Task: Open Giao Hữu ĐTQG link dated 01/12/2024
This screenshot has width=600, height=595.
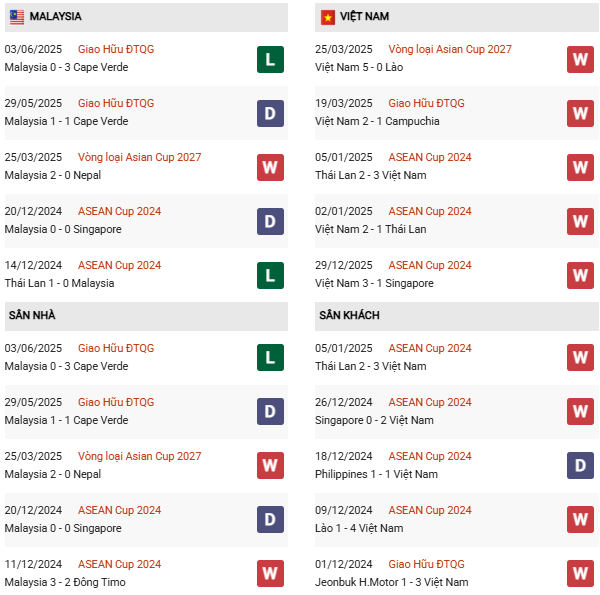Action: (x=426, y=564)
